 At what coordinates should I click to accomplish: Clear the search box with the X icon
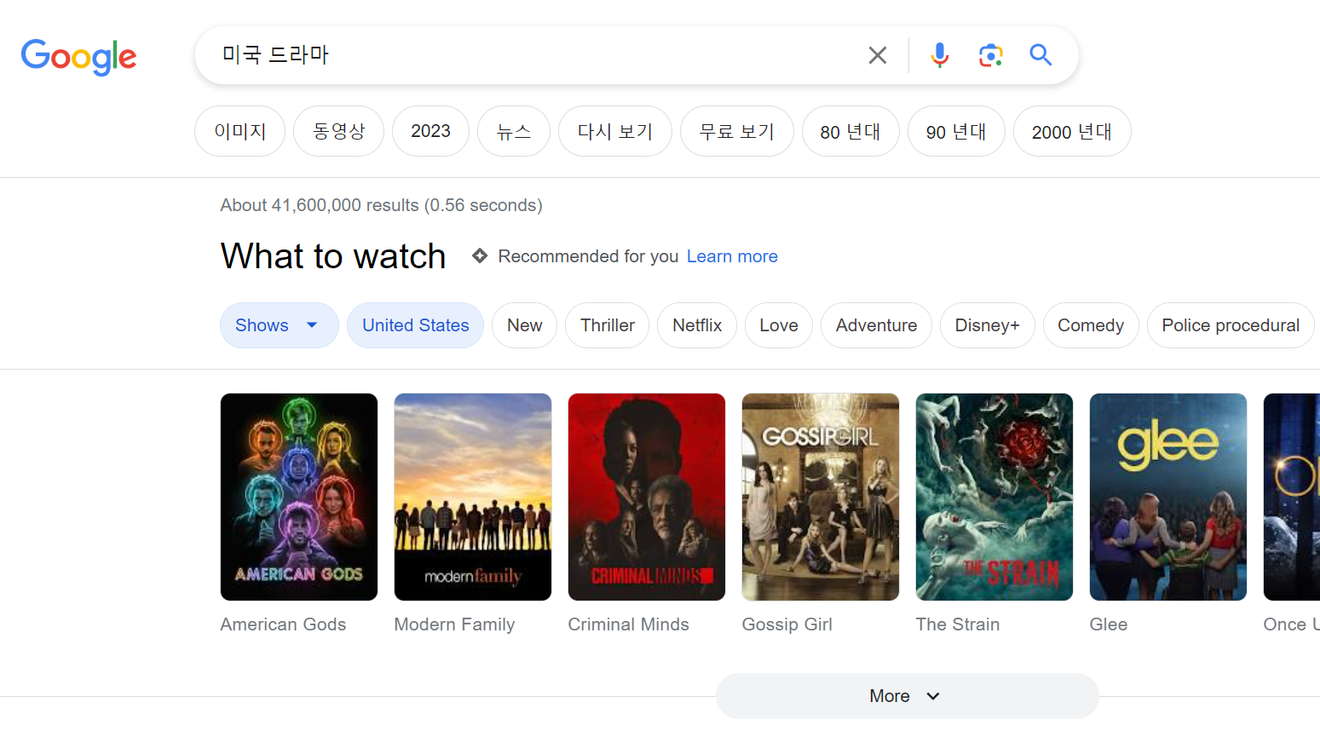click(x=877, y=55)
